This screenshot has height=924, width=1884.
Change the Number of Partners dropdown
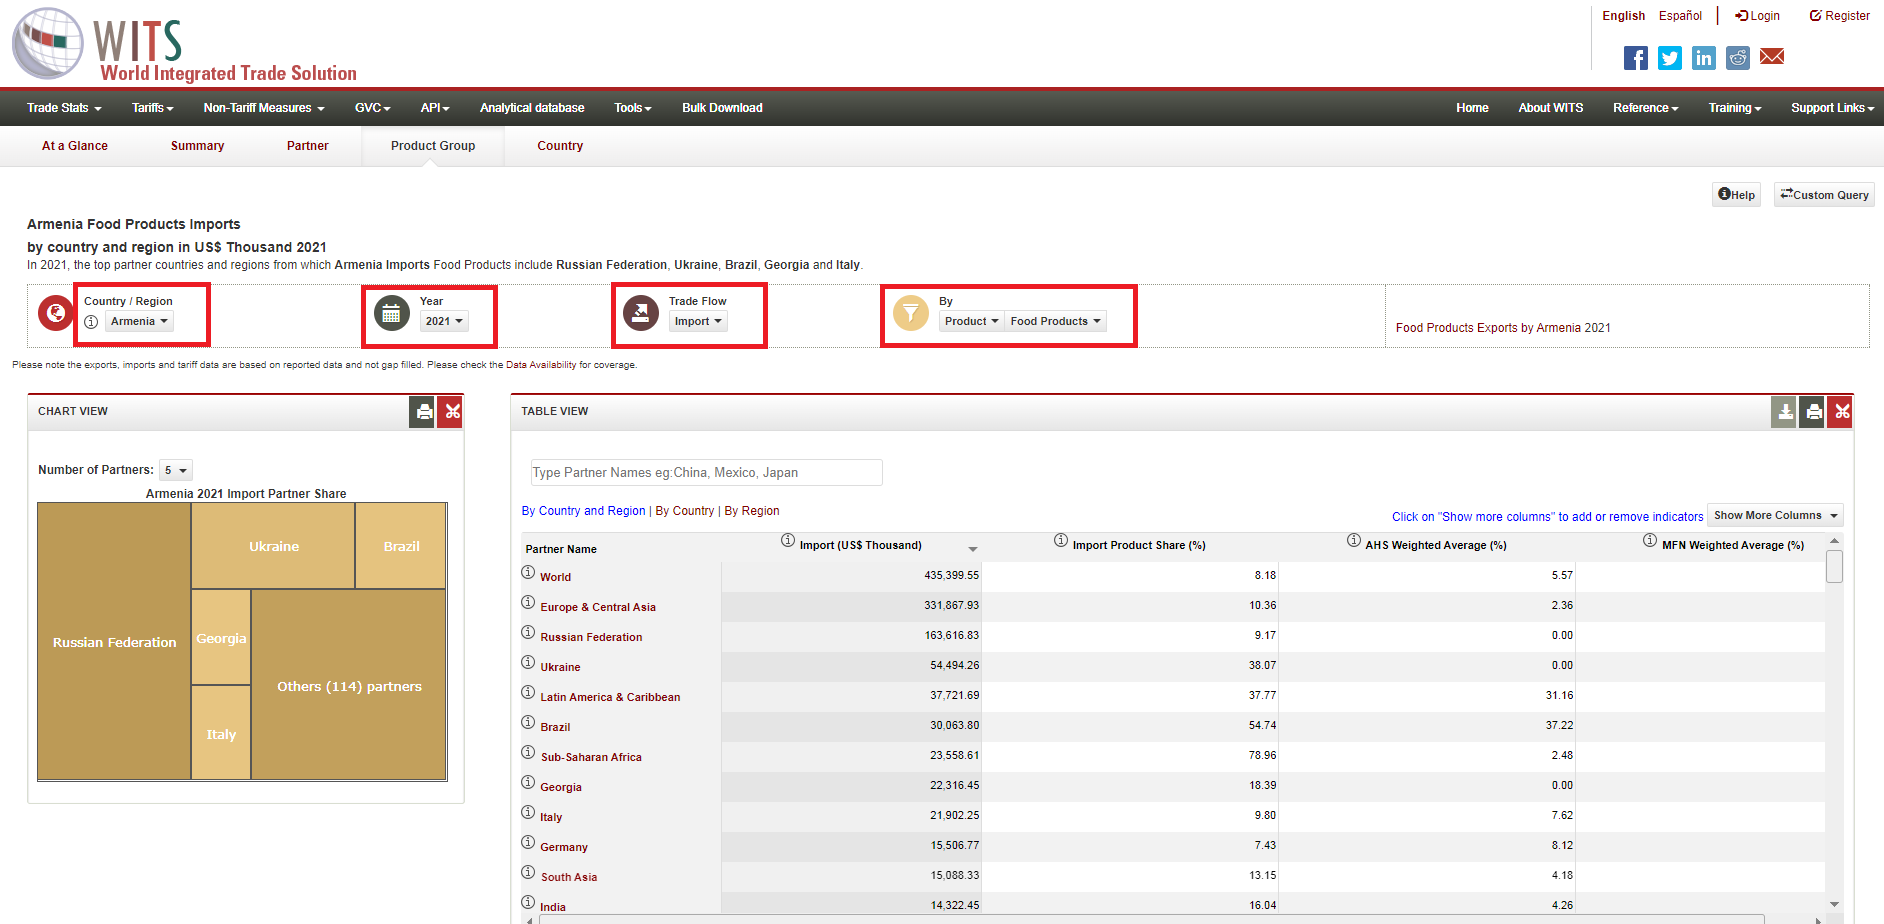click(176, 470)
